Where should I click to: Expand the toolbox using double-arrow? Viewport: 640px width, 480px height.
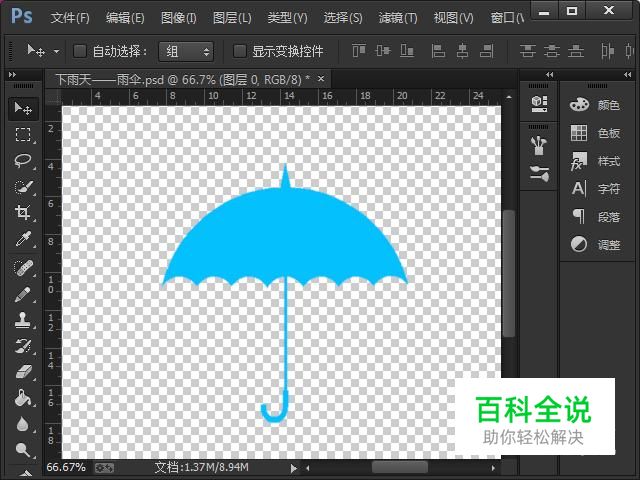click(12, 75)
